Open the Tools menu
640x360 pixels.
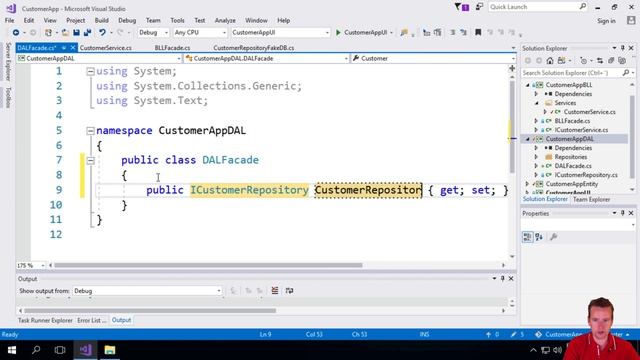click(177, 20)
